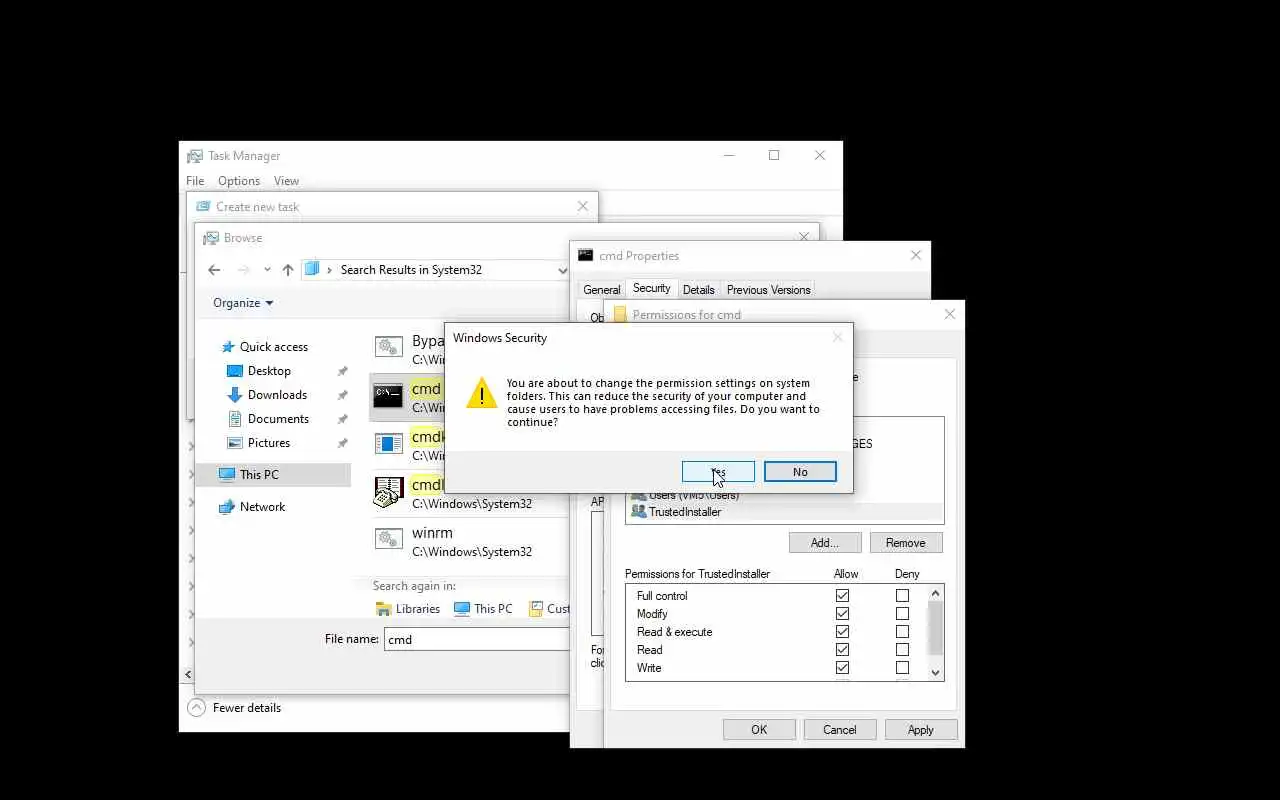Click the forward arrow in Browse dialog
This screenshot has height=800, width=1280.
[x=244, y=270]
